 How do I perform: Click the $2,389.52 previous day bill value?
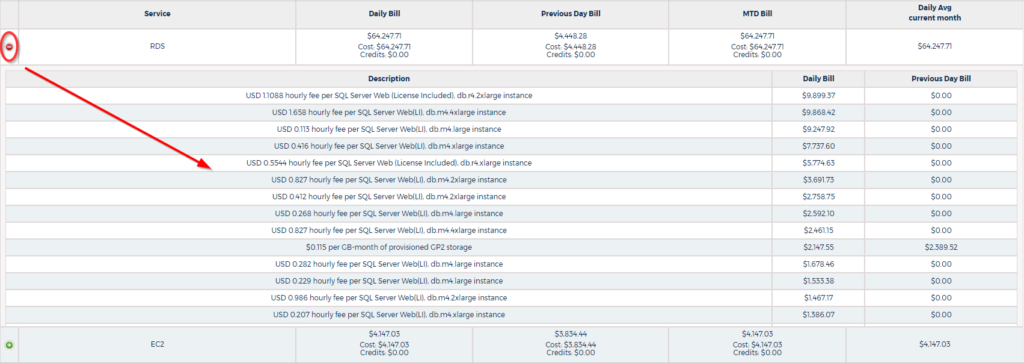click(x=941, y=247)
